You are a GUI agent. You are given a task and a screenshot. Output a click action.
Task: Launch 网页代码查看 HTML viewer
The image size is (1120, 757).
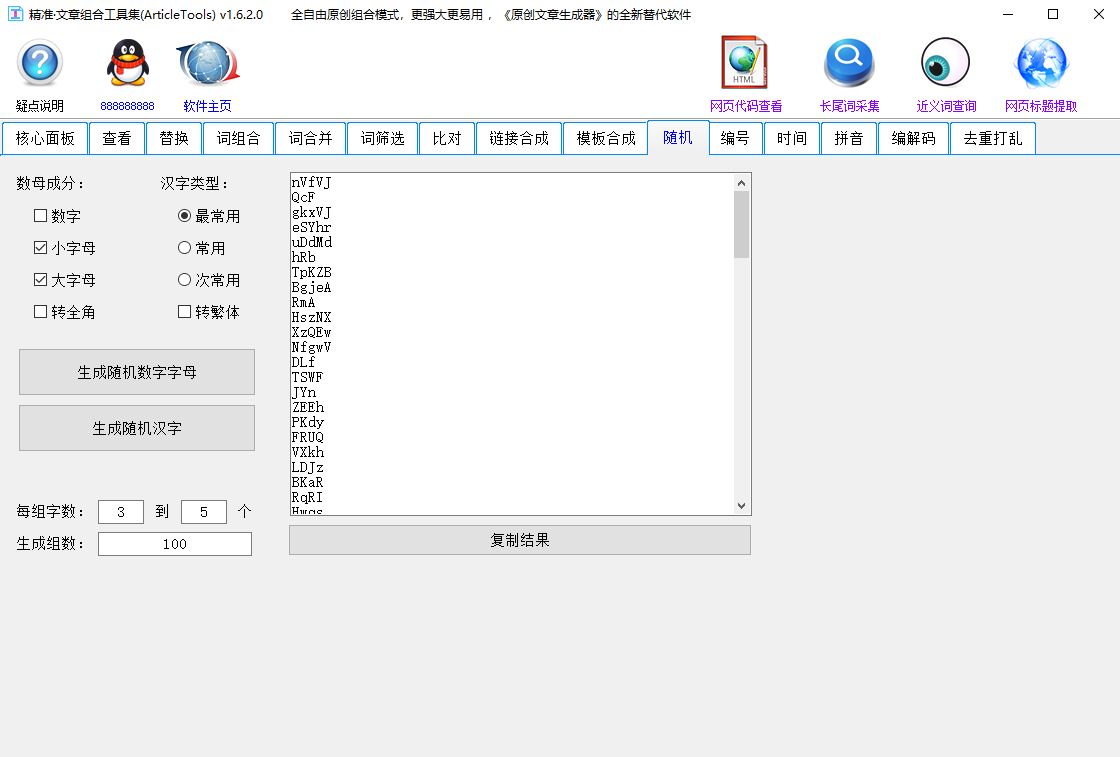744,62
